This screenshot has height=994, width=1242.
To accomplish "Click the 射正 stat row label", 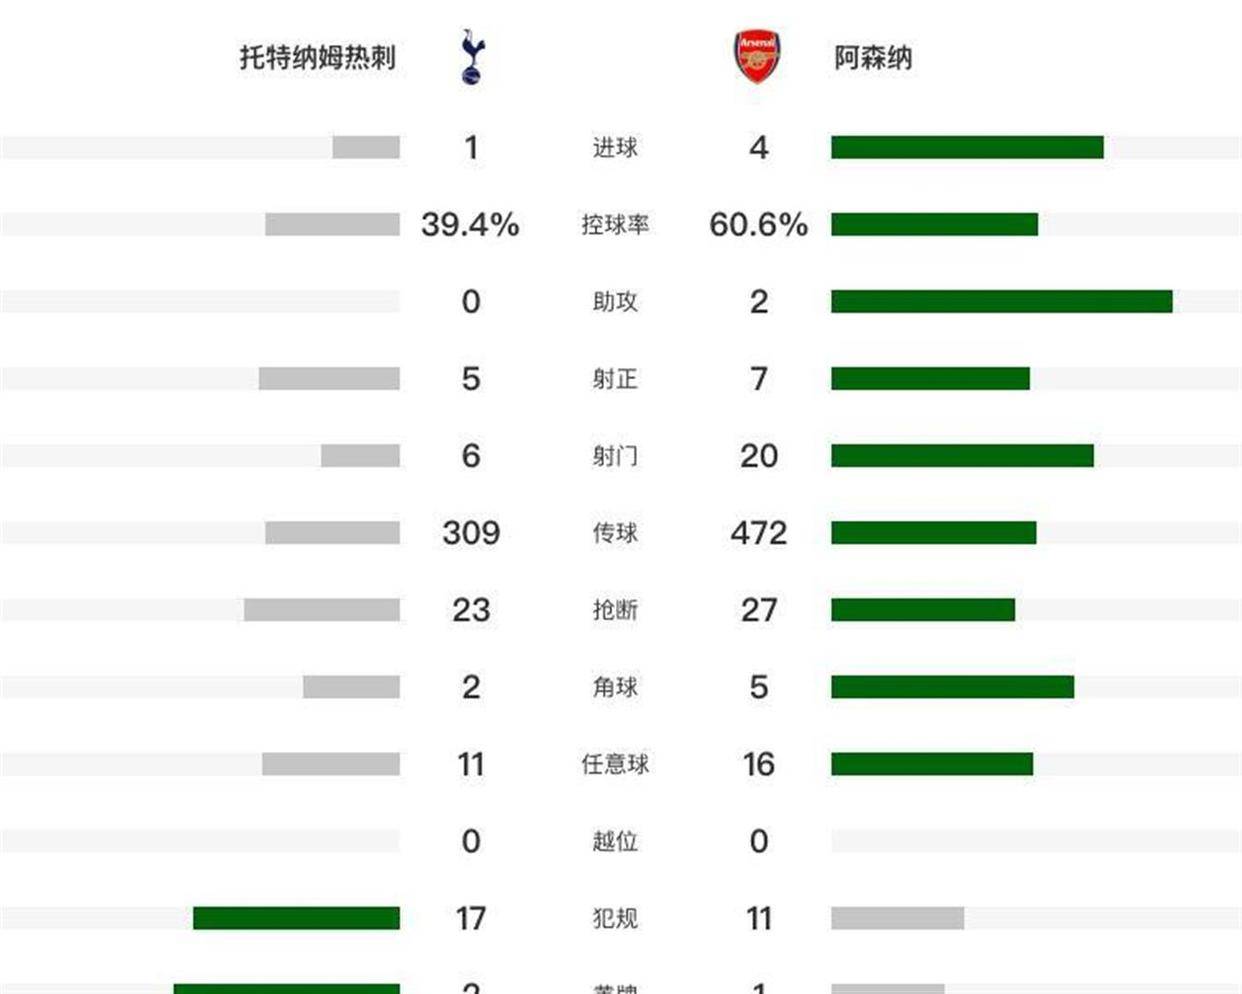I will click(x=615, y=379).
